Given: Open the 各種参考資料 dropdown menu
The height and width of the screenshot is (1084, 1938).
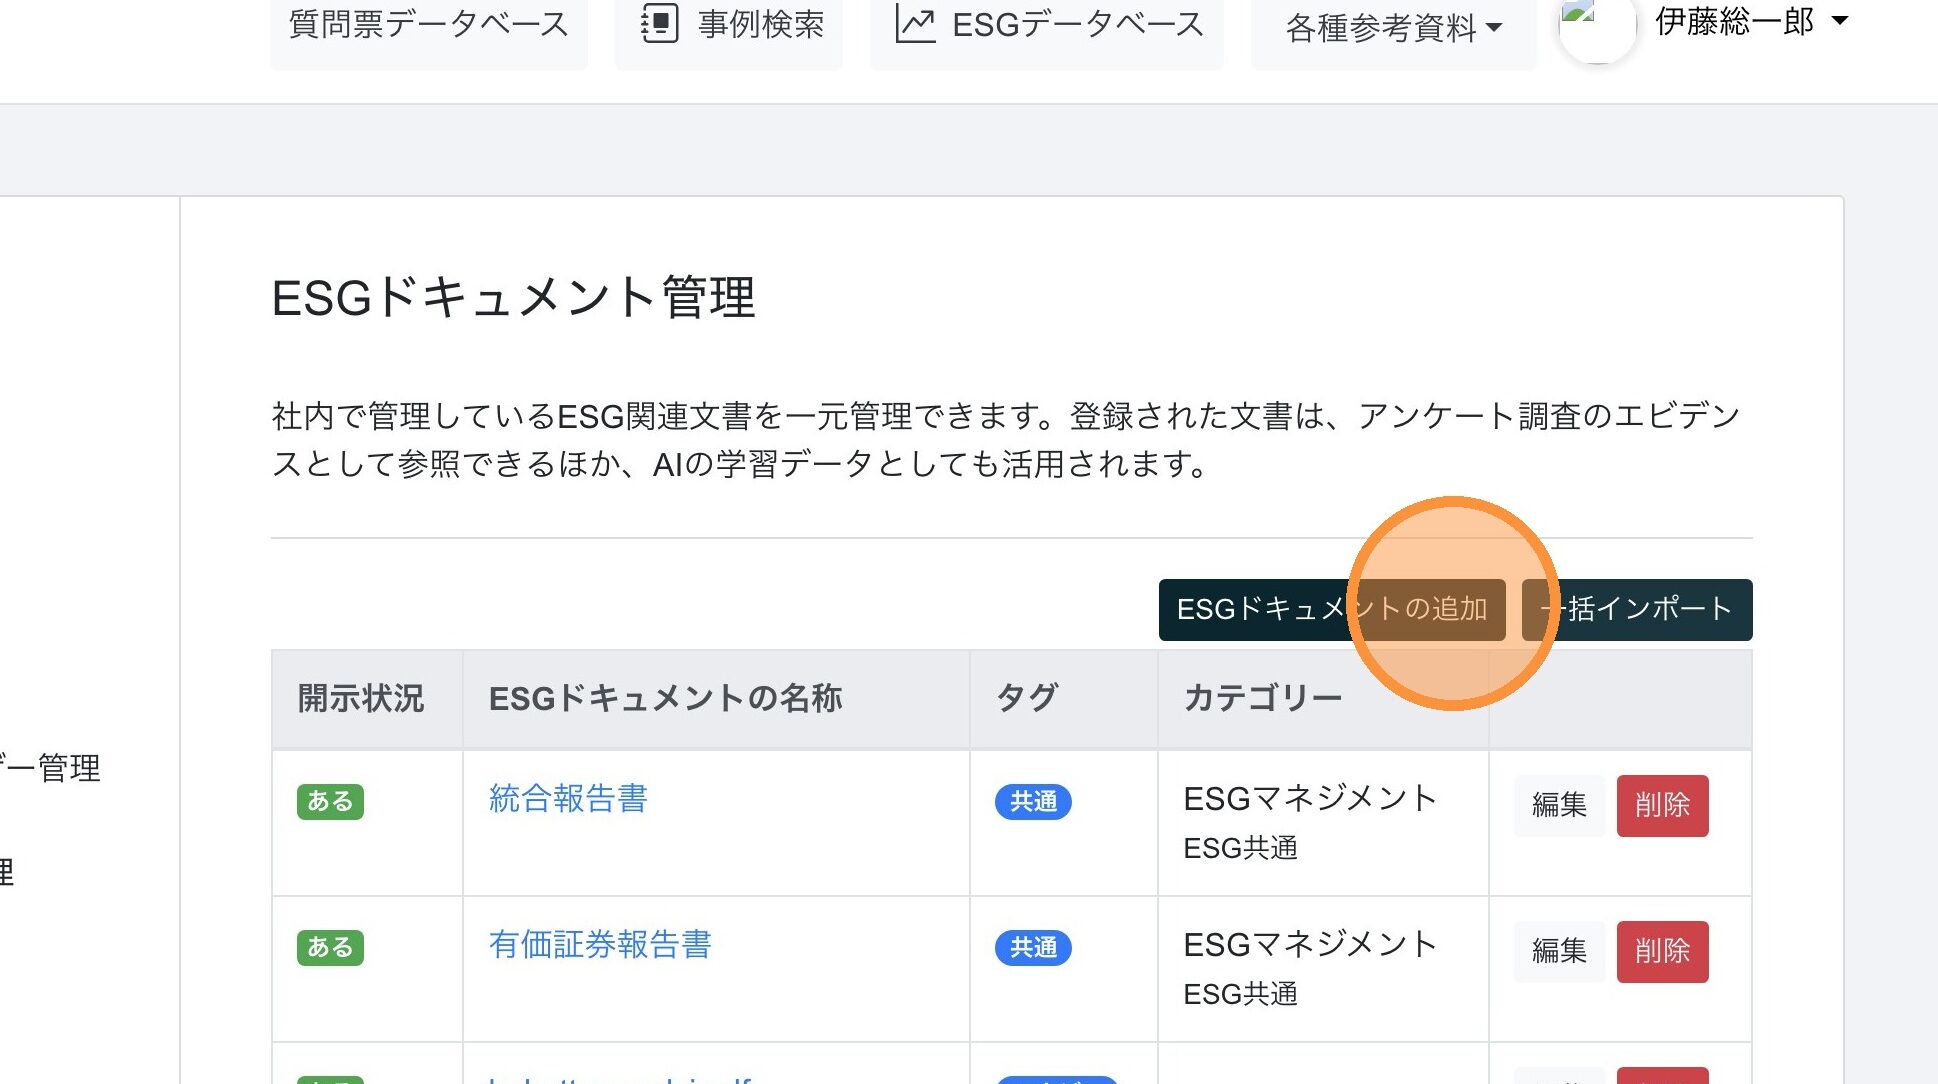Looking at the screenshot, I should pyautogui.click(x=1393, y=28).
